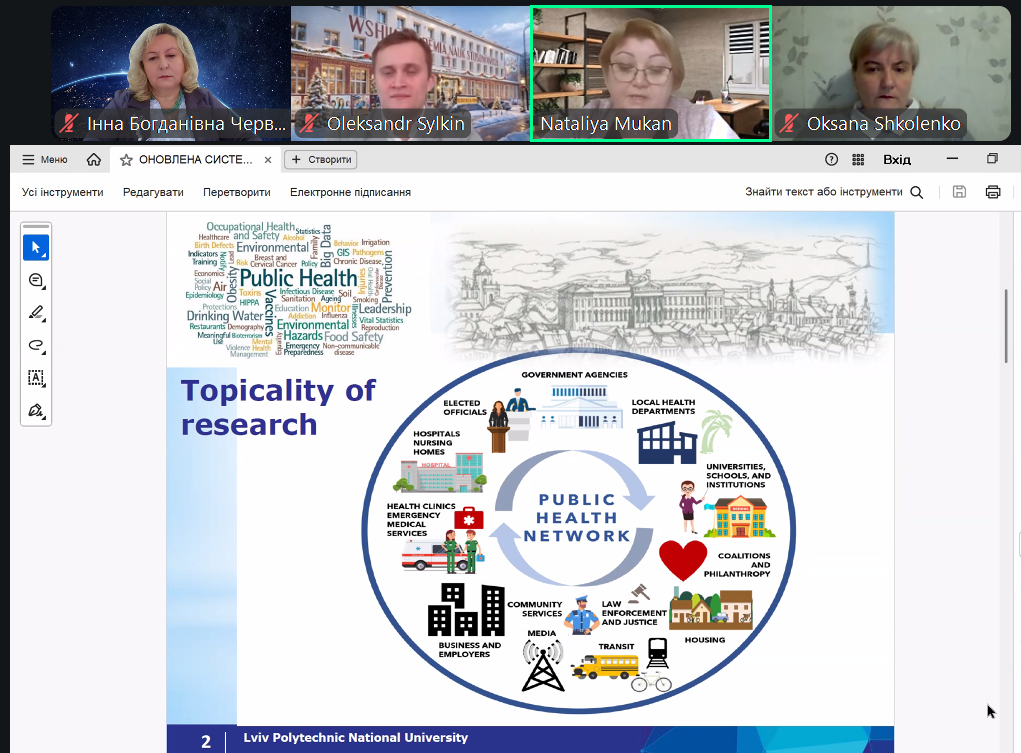This screenshot has width=1021, height=753.
Task: Select the arrow selection tool
Action: pos(36,247)
